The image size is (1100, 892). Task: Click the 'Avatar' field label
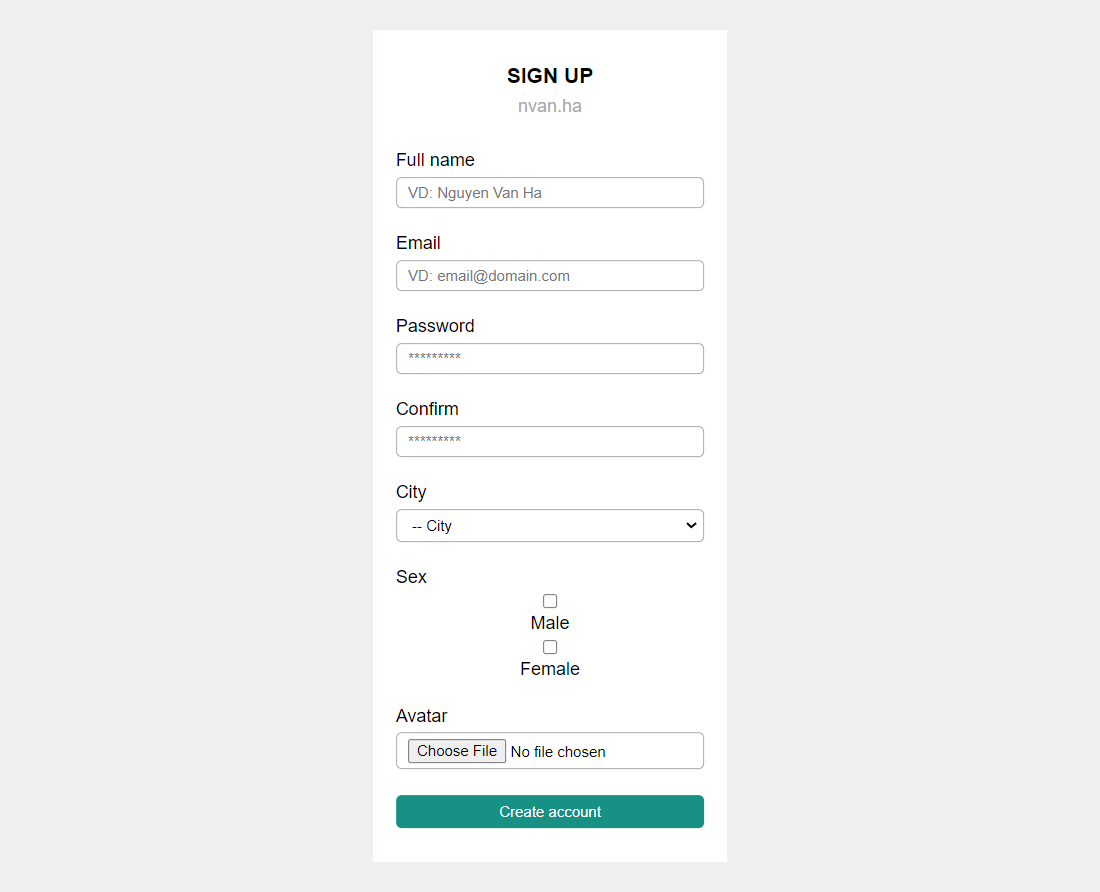(x=422, y=716)
